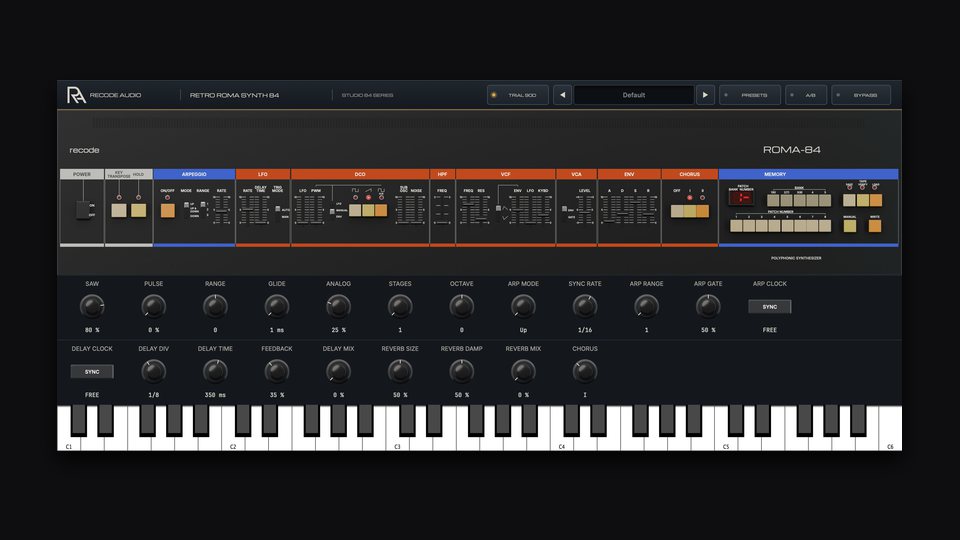Toggle the DELAY CLOCK SYNC button
This screenshot has width=960, height=540.
point(92,372)
